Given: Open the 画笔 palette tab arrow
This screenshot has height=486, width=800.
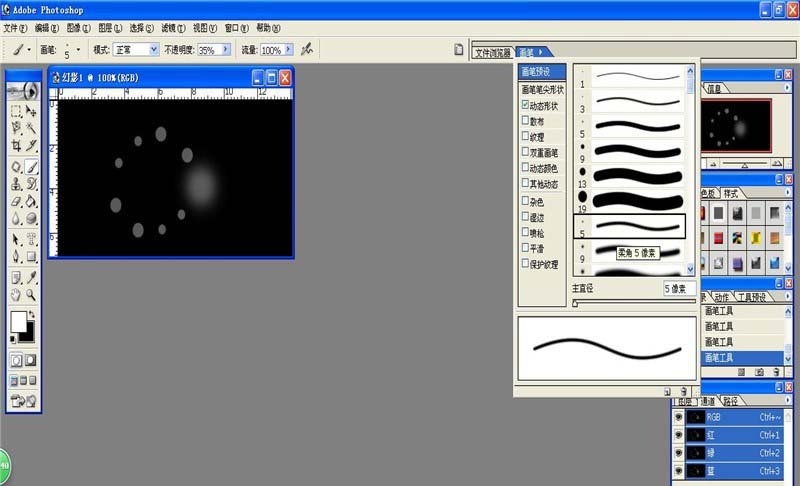Looking at the screenshot, I should point(541,52).
